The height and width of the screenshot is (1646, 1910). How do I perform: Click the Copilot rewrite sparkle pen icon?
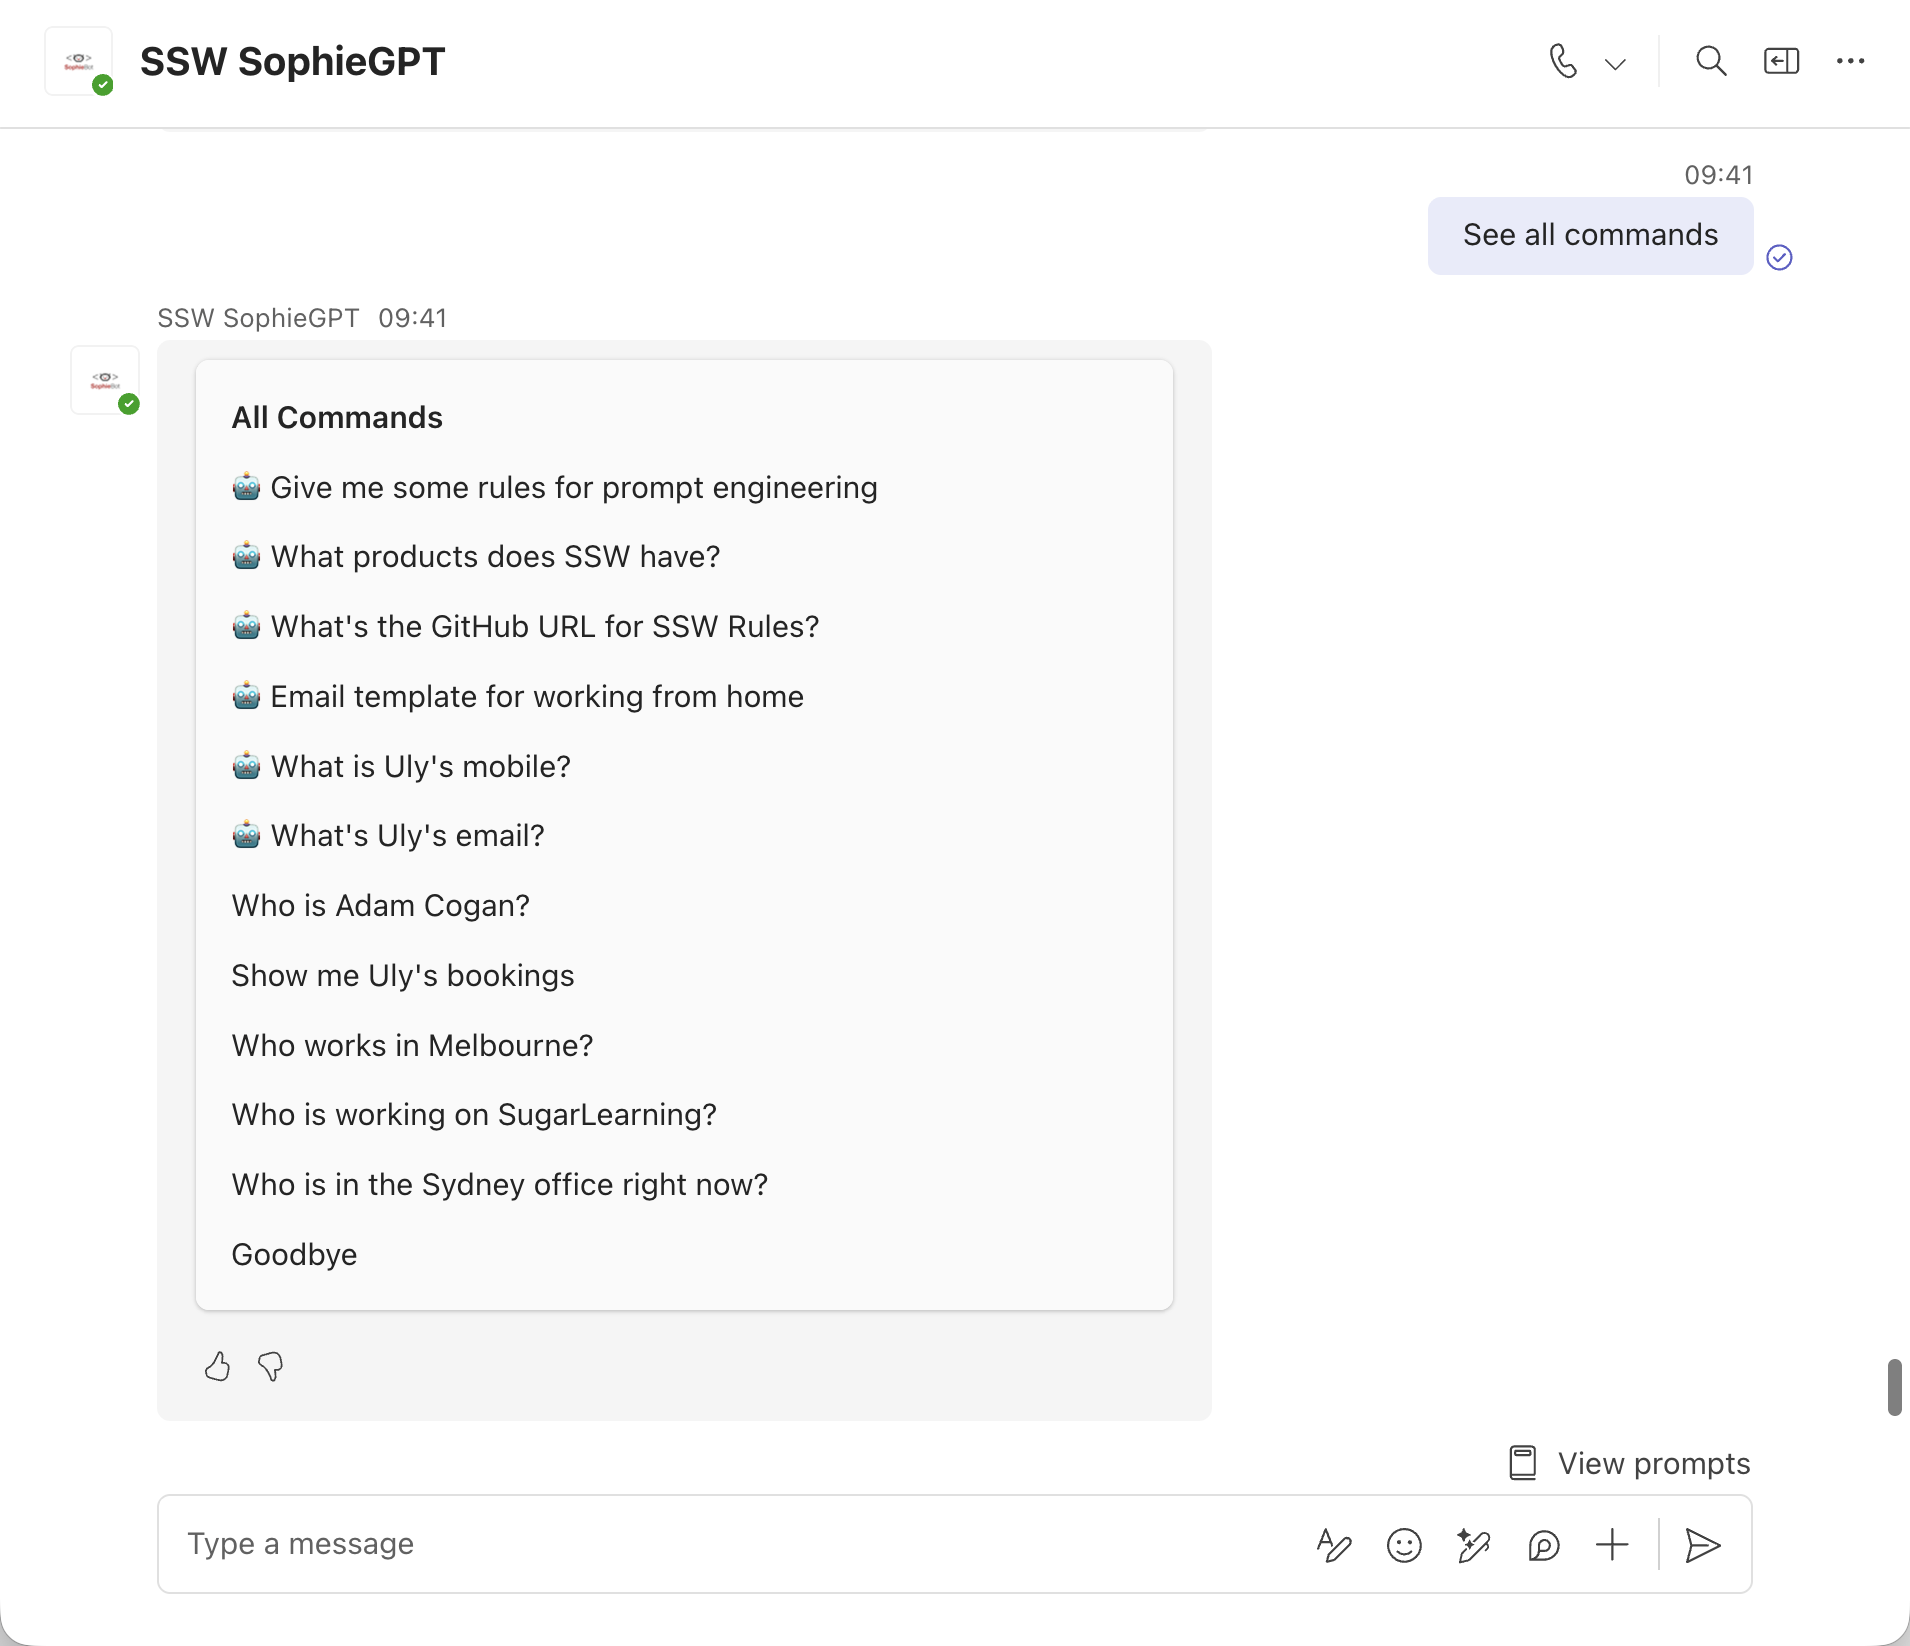(1473, 1545)
